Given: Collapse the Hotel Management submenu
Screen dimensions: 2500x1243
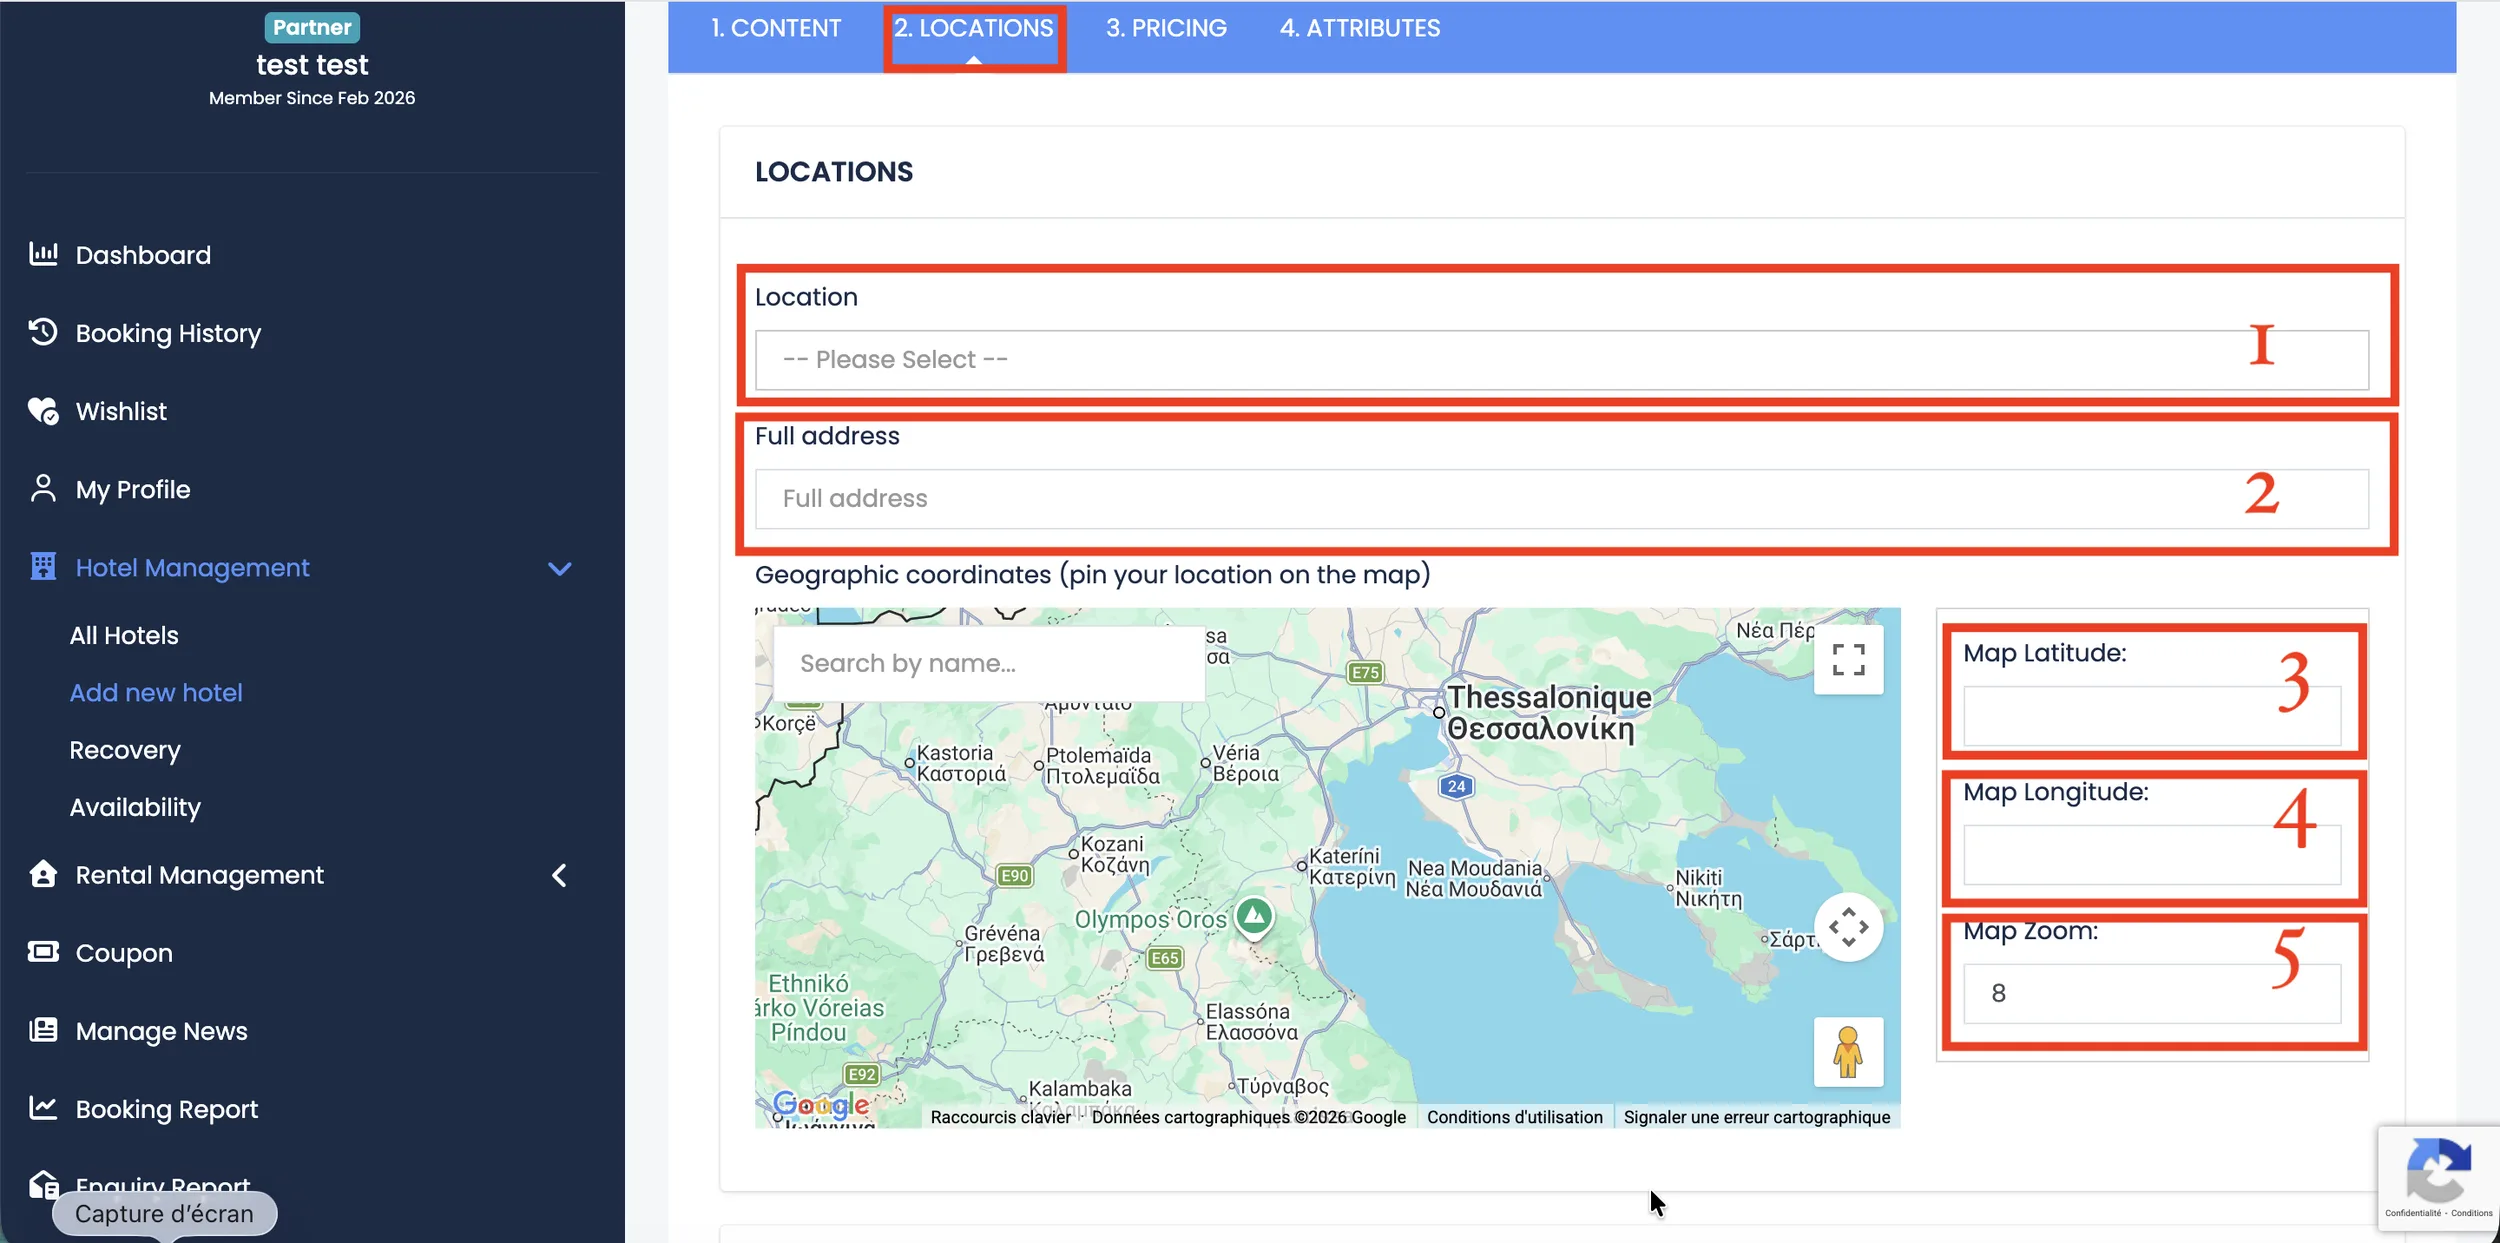Looking at the screenshot, I should (560, 568).
